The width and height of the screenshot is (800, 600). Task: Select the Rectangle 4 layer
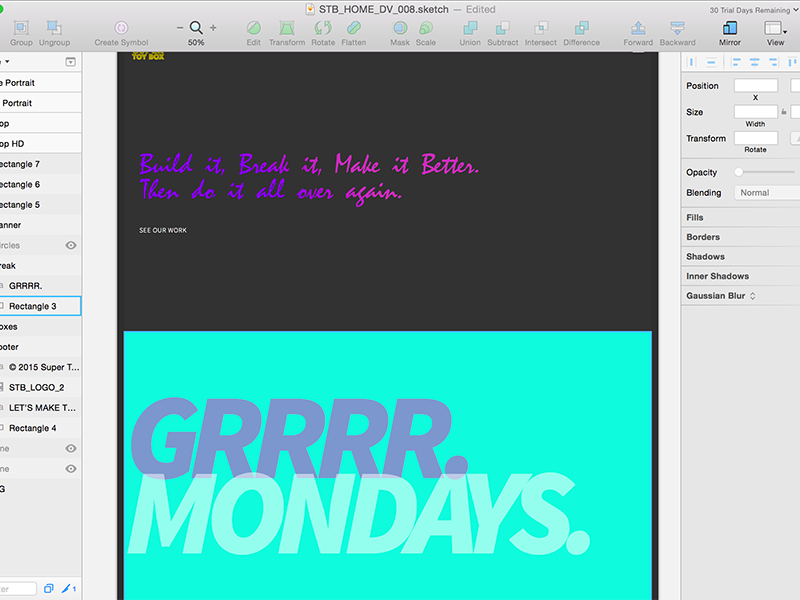point(40,428)
